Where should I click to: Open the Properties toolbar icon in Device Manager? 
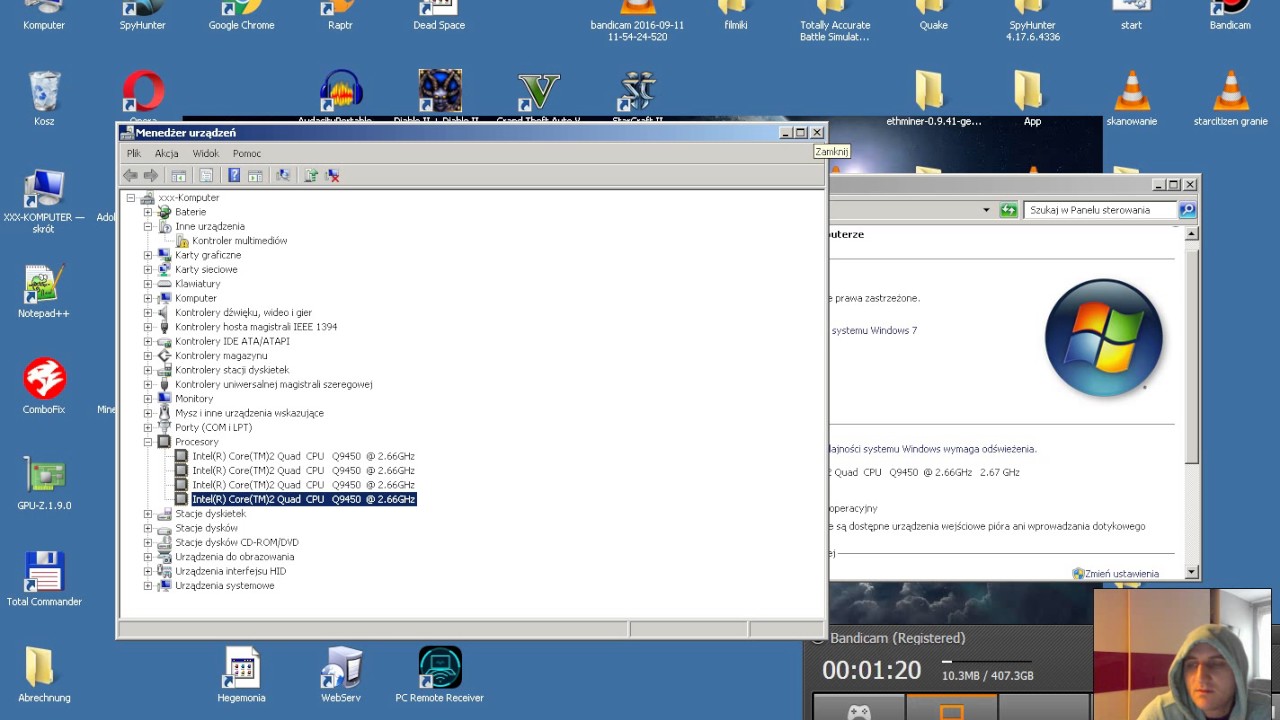pyautogui.click(x=206, y=175)
